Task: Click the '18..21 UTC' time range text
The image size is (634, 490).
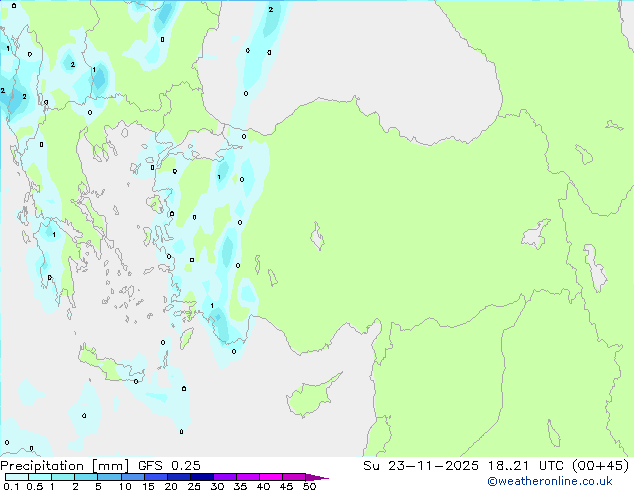Action: (525, 466)
